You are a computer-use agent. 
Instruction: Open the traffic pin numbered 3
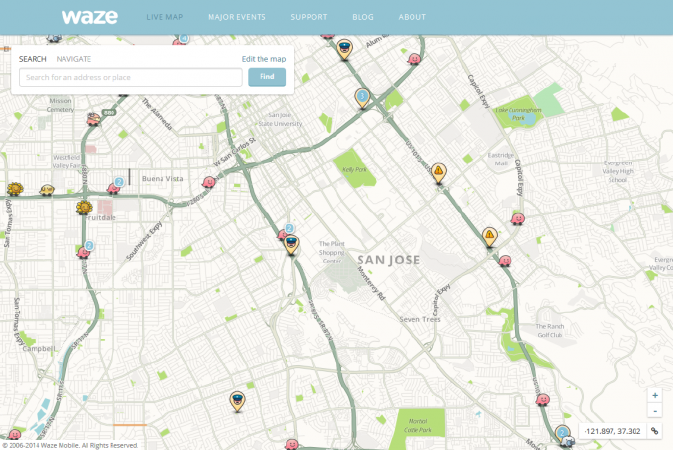coord(362,98)
